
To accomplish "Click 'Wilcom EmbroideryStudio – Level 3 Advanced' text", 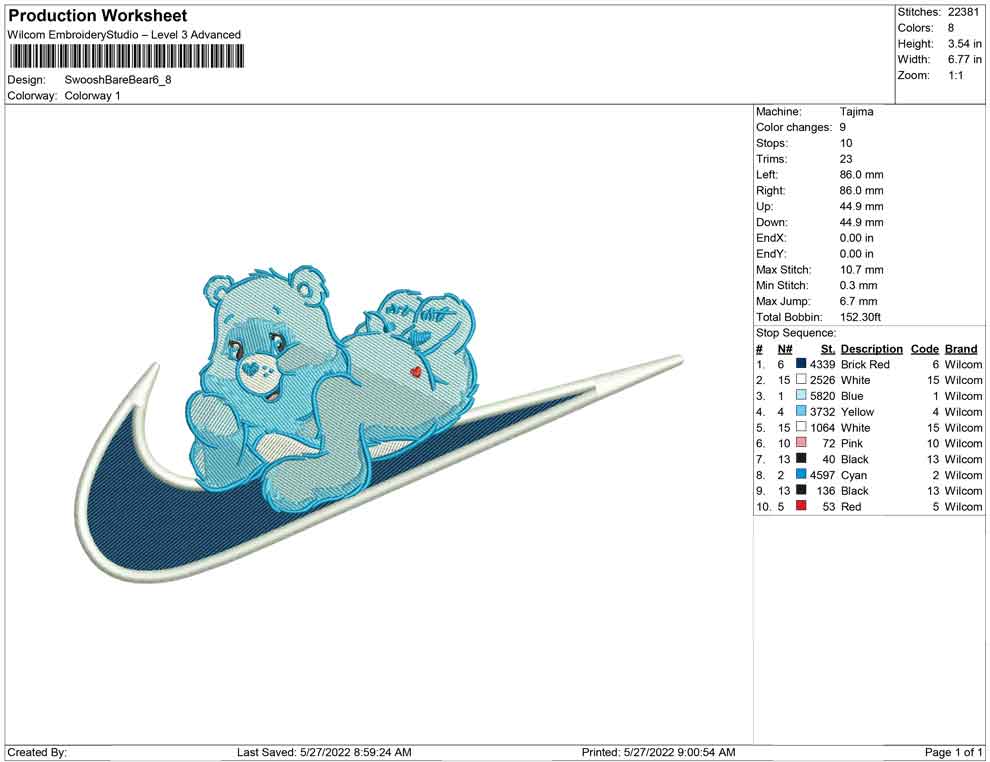I will point(124,35).
